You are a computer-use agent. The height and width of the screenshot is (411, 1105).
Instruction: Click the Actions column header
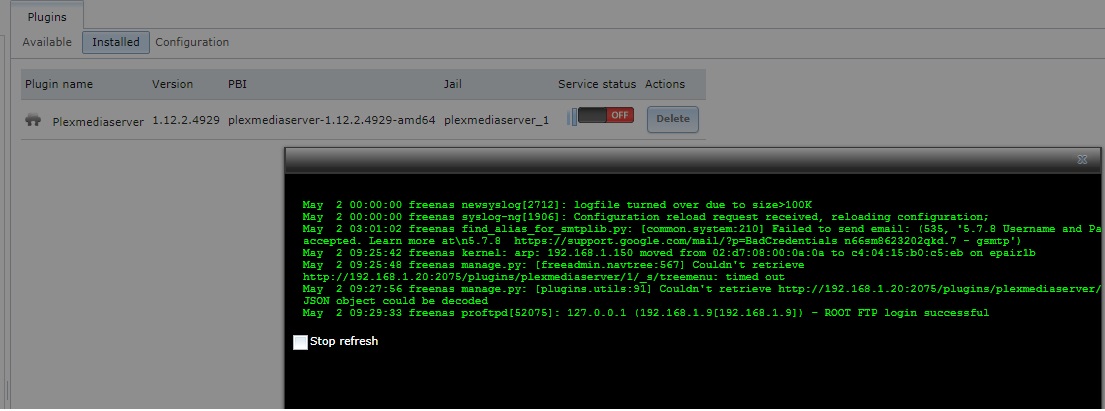pos(665,84)
